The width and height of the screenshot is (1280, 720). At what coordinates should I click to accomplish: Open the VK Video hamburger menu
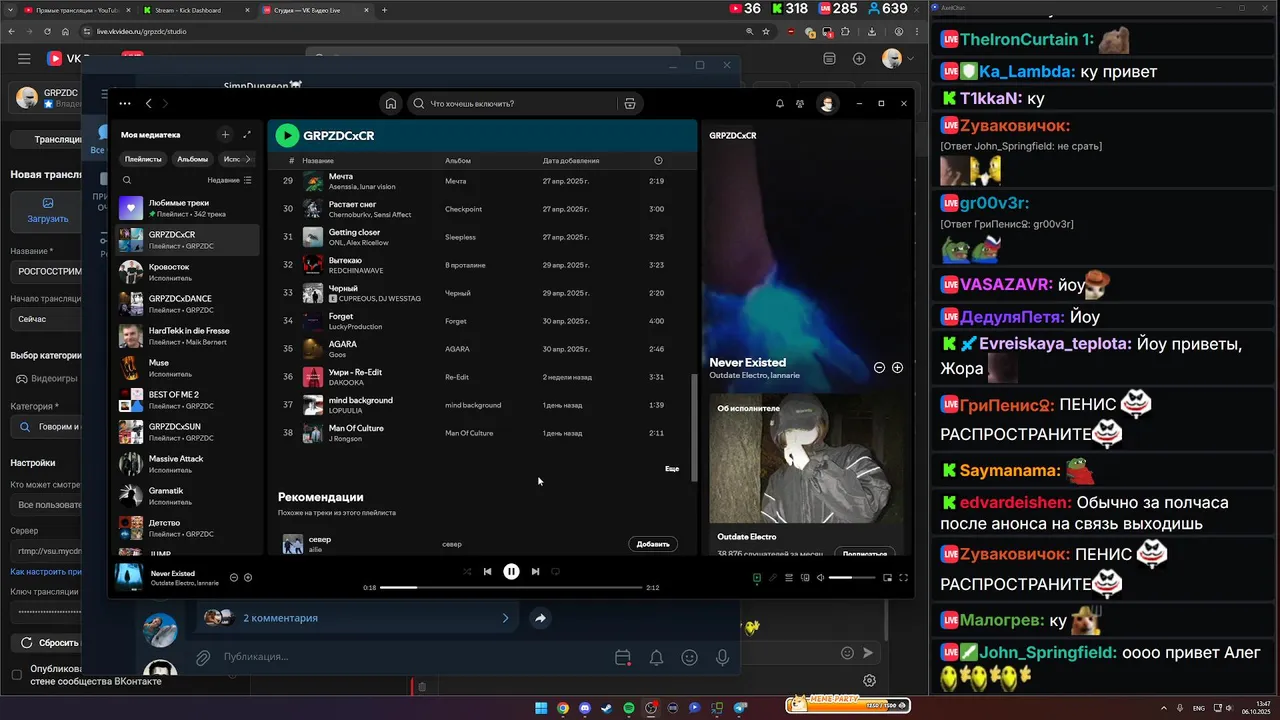tap(24, 59)
